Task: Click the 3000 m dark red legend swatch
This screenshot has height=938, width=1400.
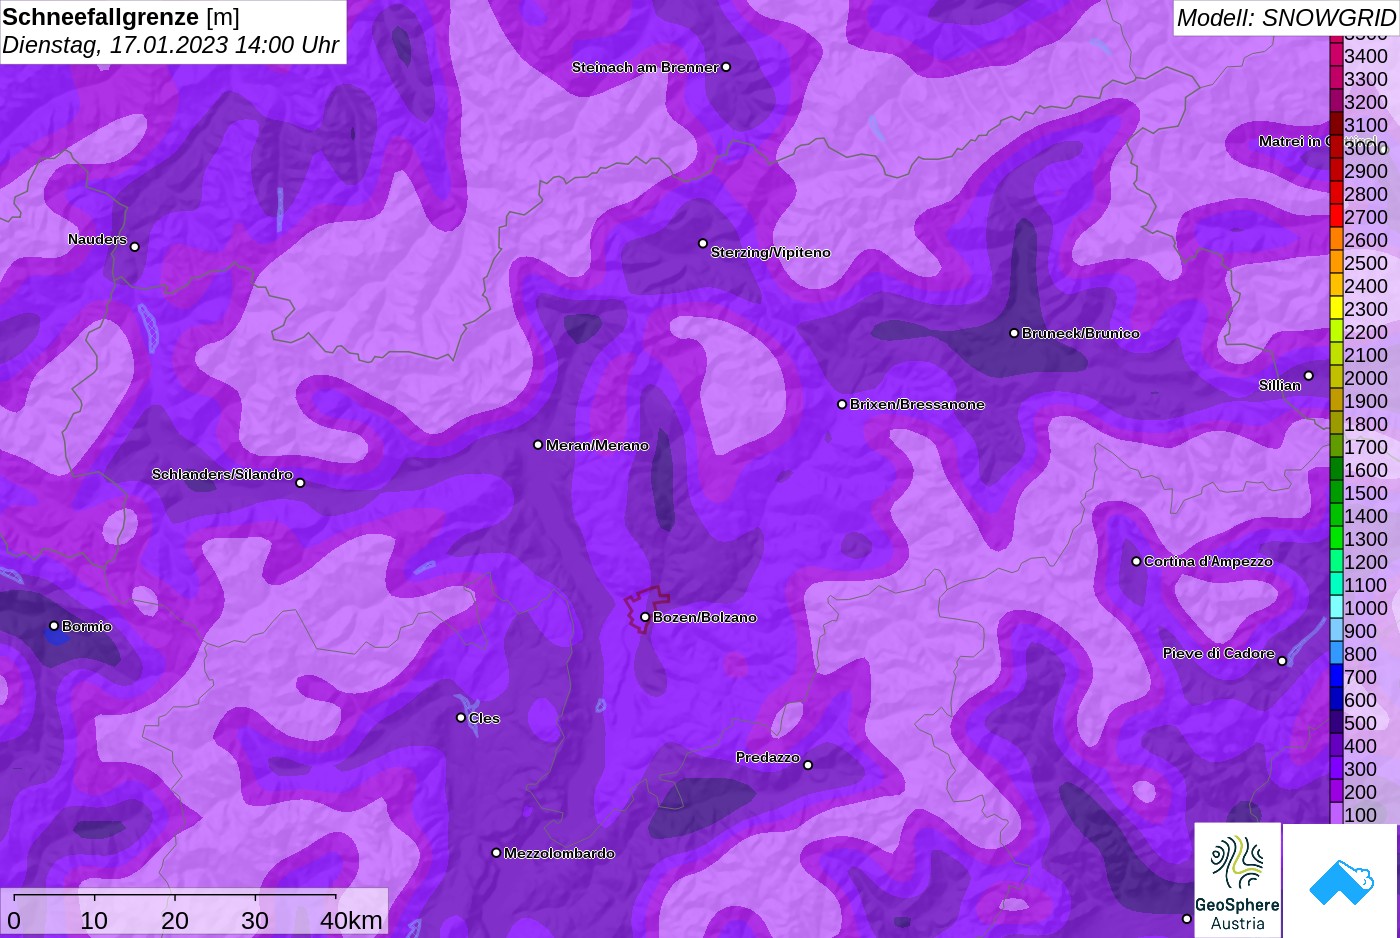Action: point(1336,147)
